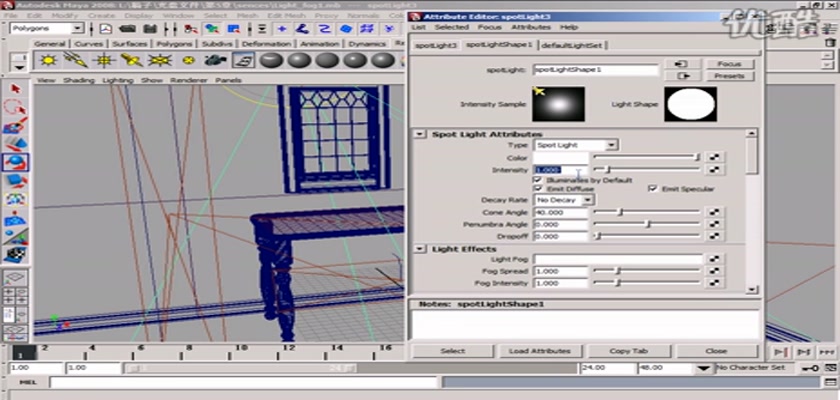Select the arrow Select tool
840x400 pixels.
click(x=16, y=89)
